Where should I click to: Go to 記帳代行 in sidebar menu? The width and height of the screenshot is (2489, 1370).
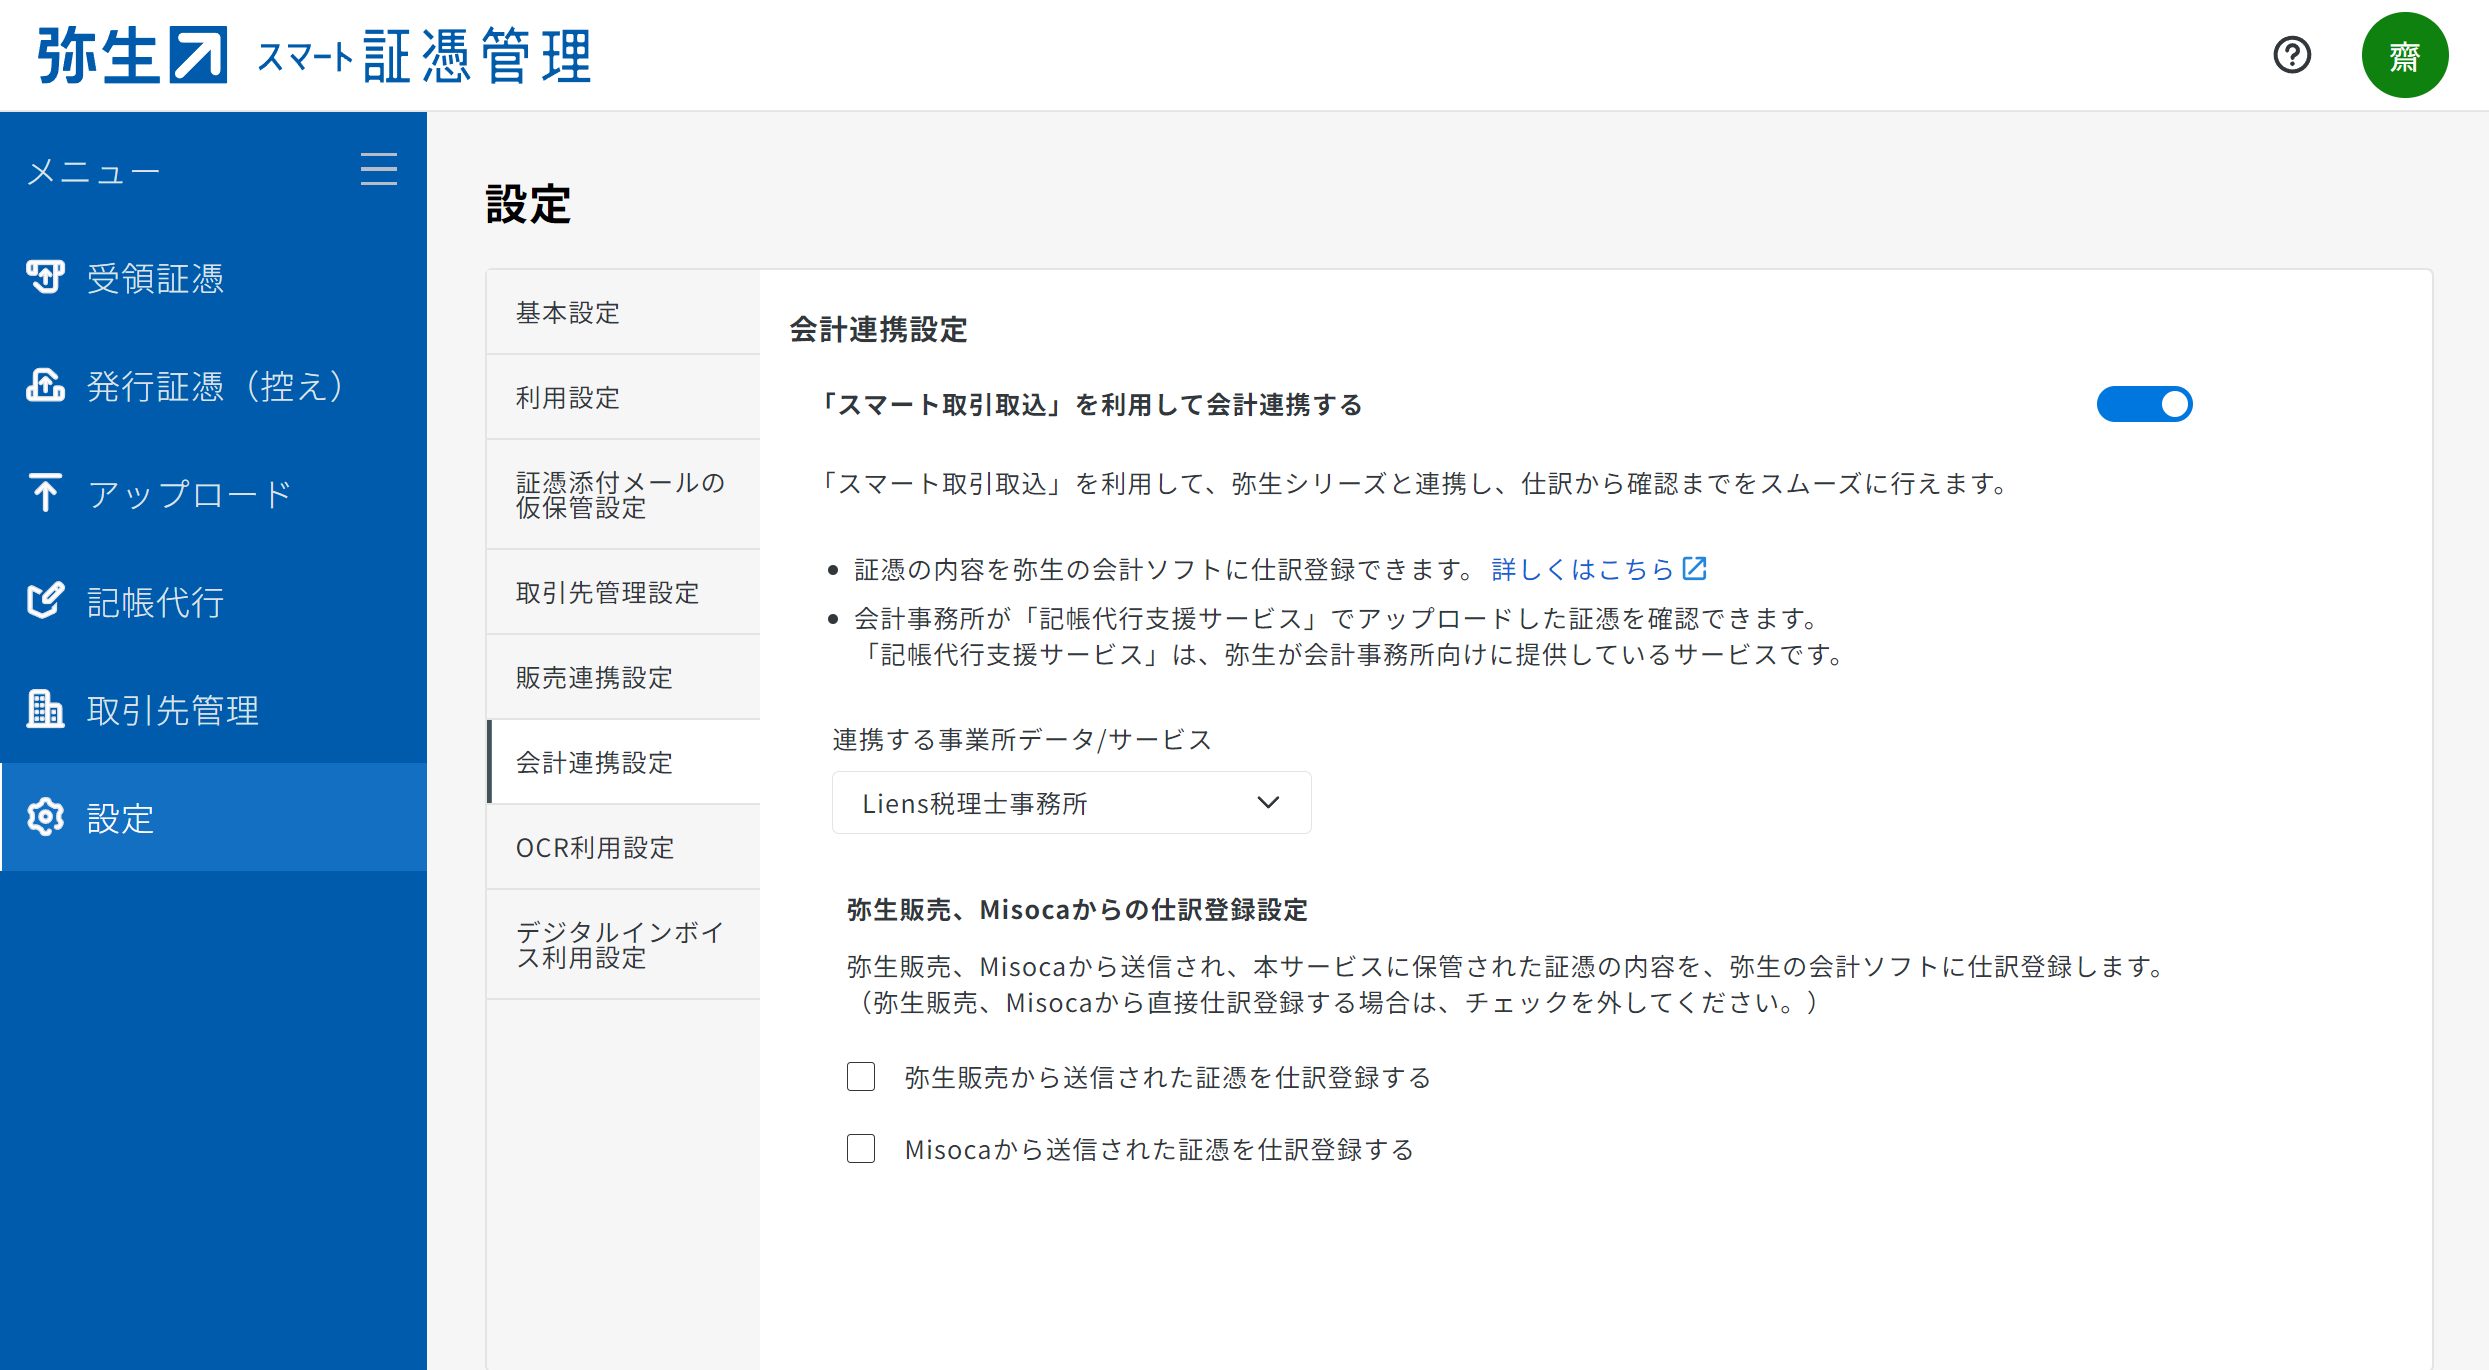click(x=213, y=601)
